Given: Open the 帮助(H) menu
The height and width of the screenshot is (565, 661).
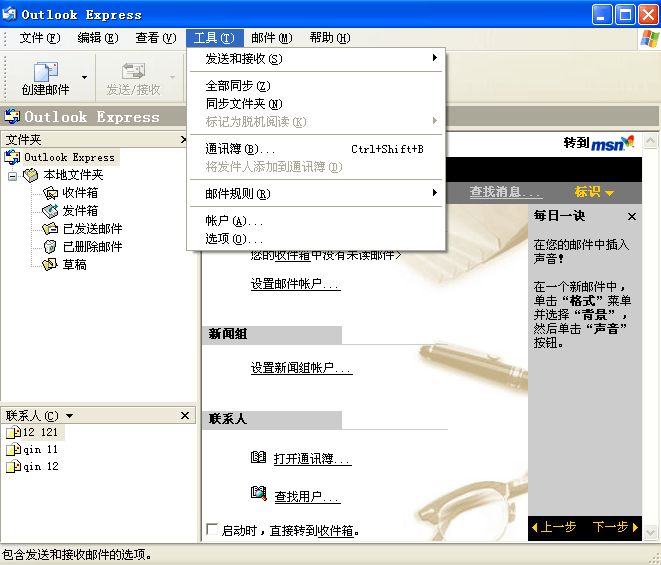Looking at the screenshot, I should 330,38.
